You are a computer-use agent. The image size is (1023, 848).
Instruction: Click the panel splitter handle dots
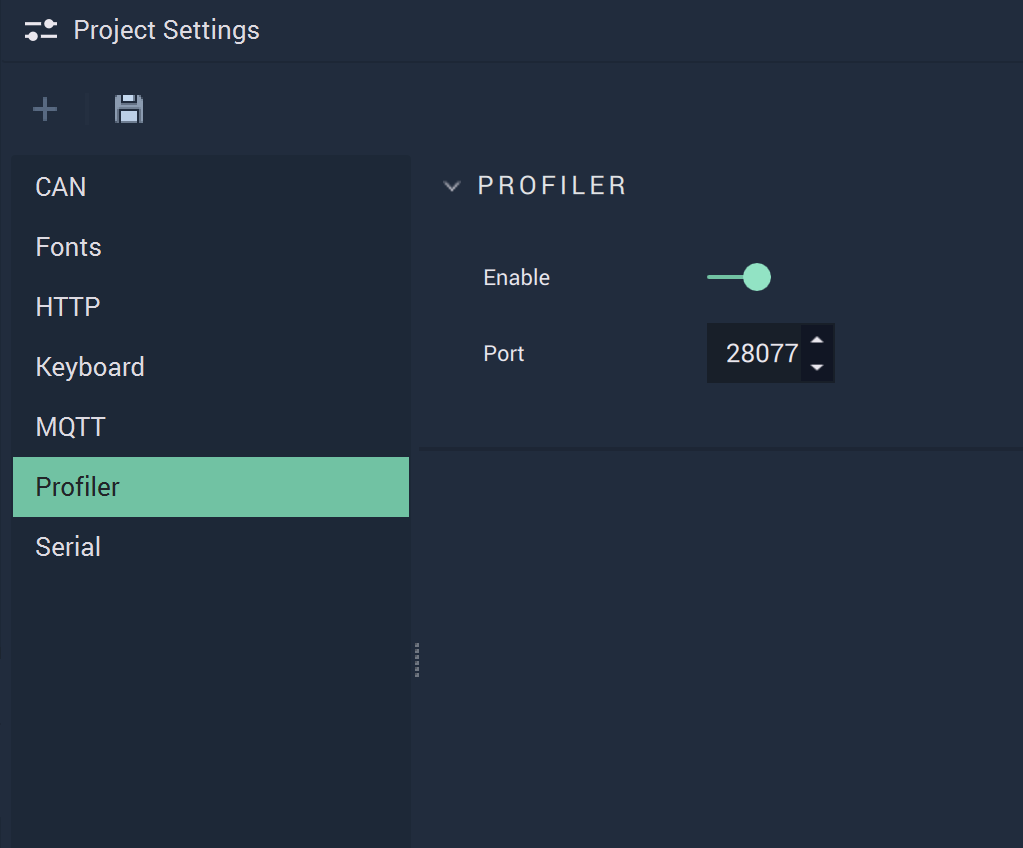(417, 660)
